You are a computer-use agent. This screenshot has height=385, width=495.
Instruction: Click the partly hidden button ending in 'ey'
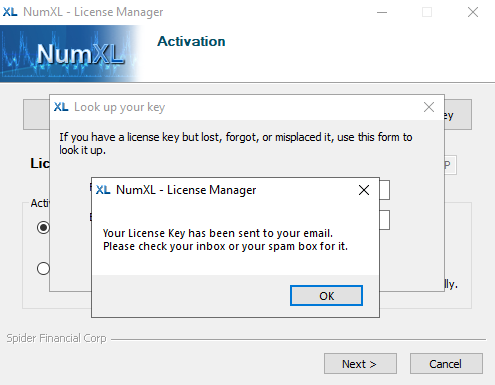coord(458,114)
